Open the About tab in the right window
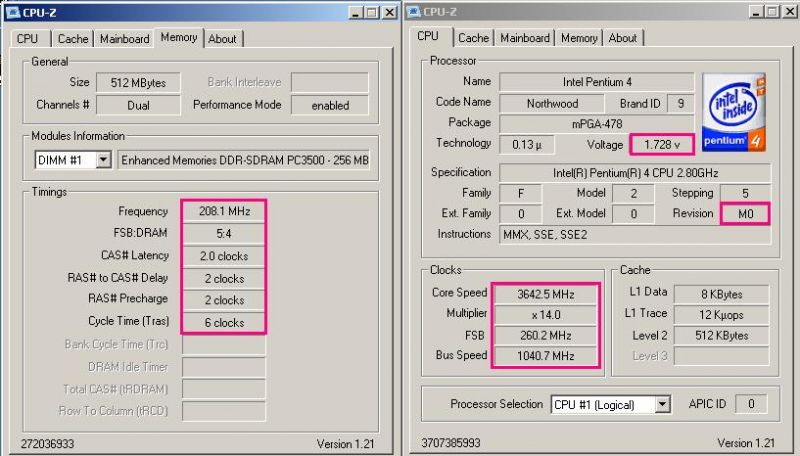This screenshot has height=456, width=800. [623, 38]
